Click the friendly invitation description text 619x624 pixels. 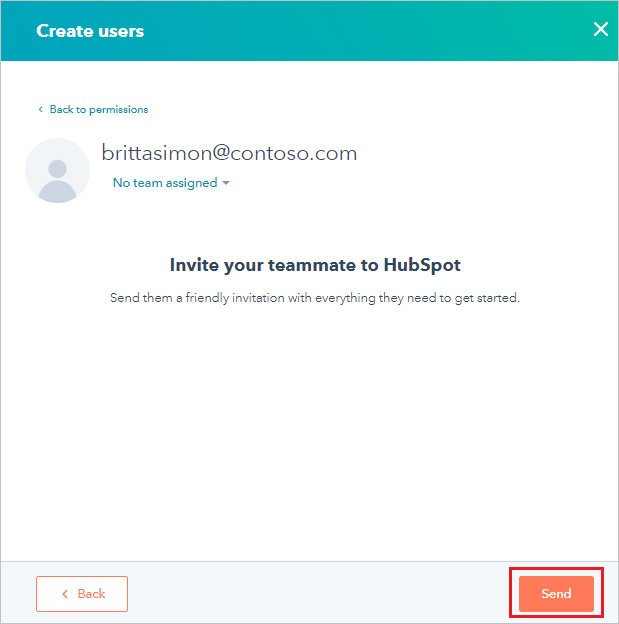315,298
